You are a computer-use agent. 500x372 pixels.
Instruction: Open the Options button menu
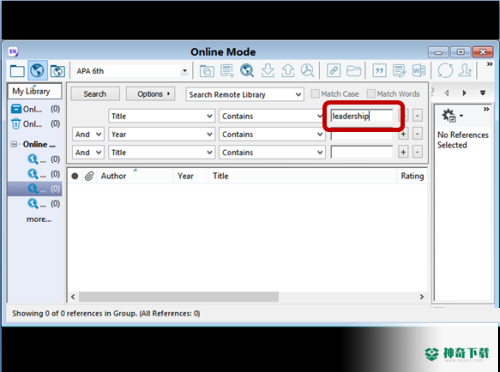point(150,94)
